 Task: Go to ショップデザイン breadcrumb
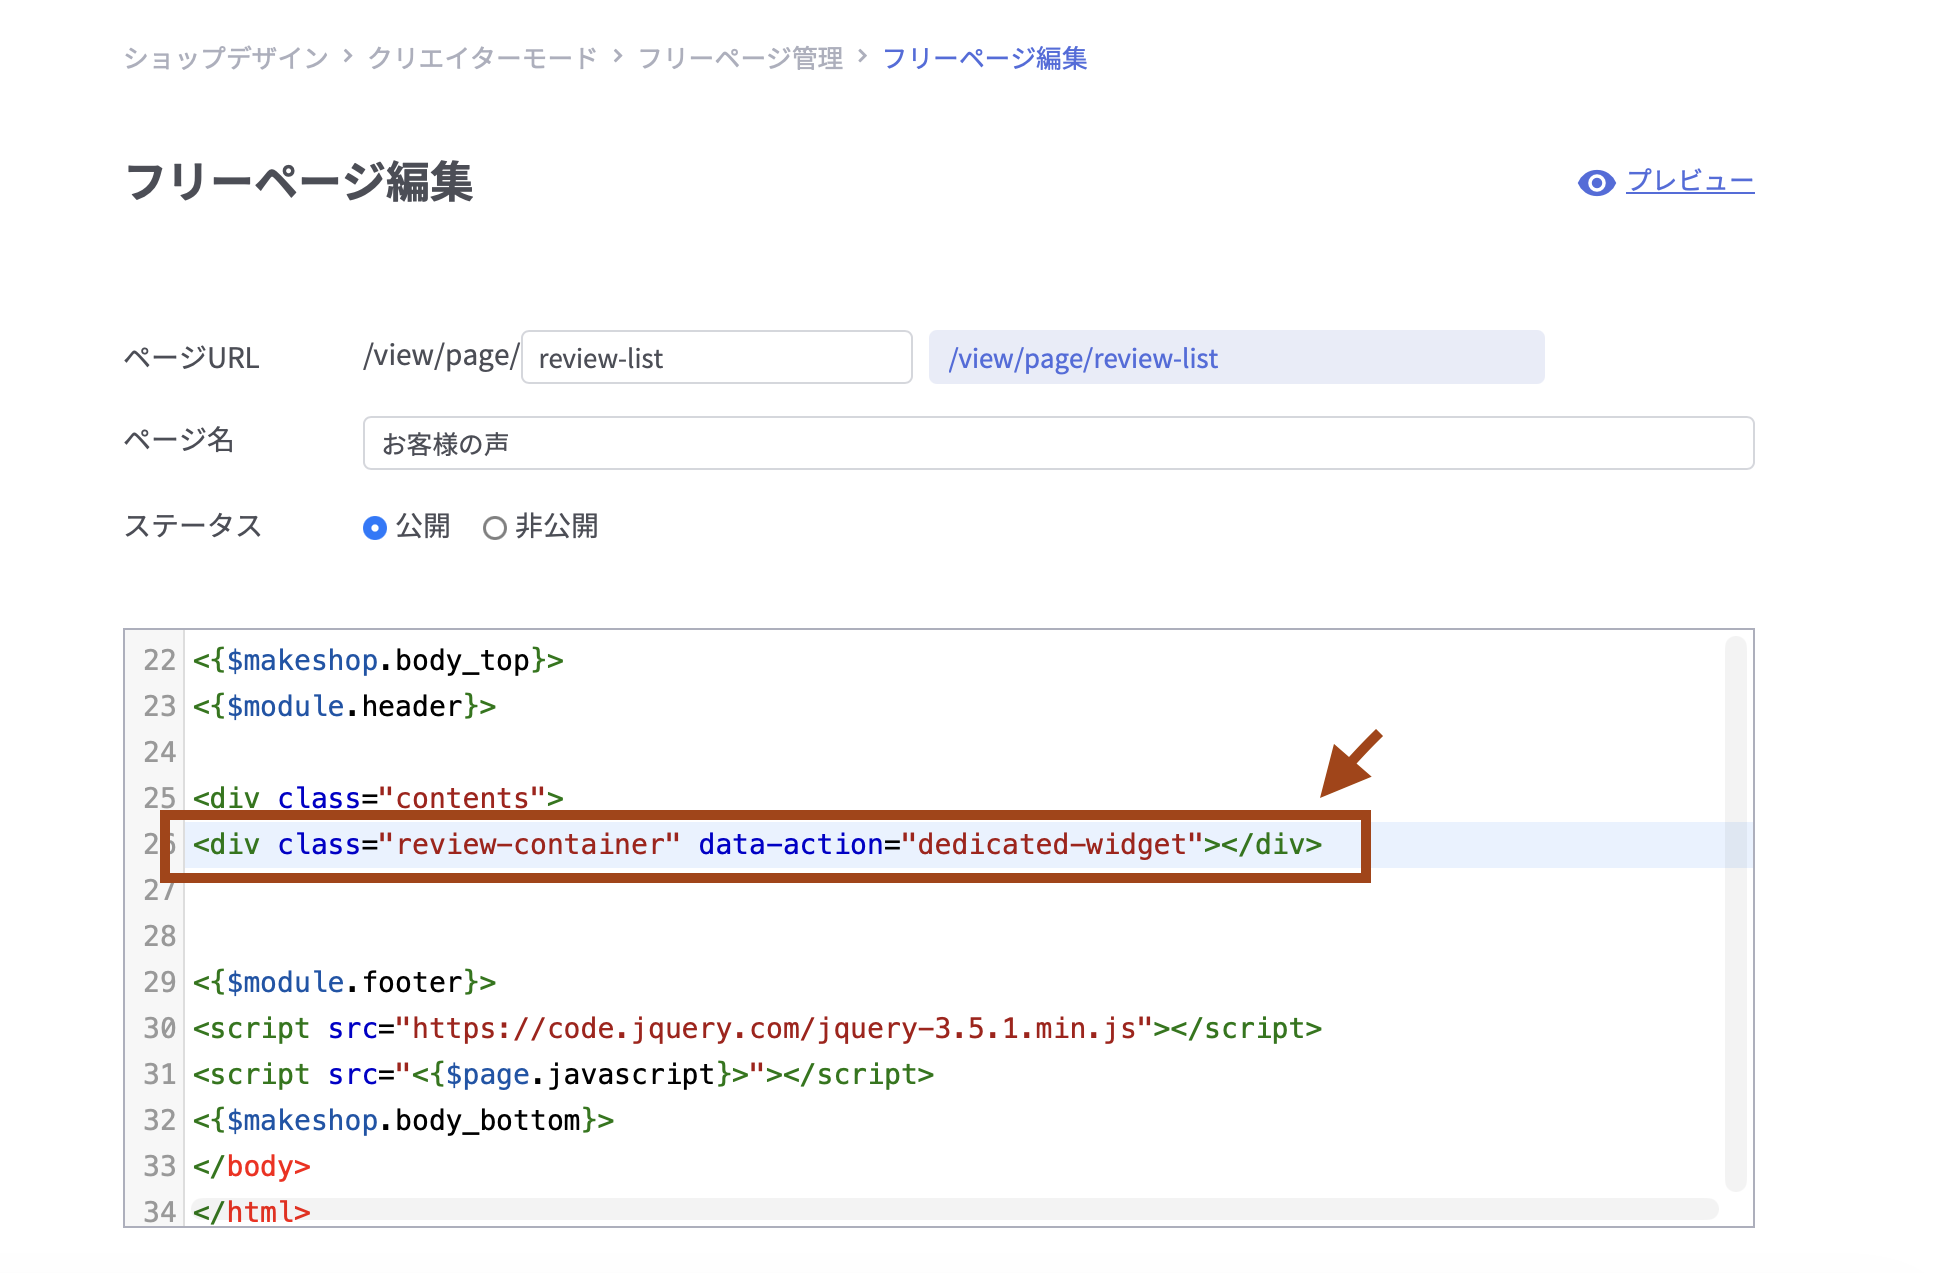click(x=226, y=59)
